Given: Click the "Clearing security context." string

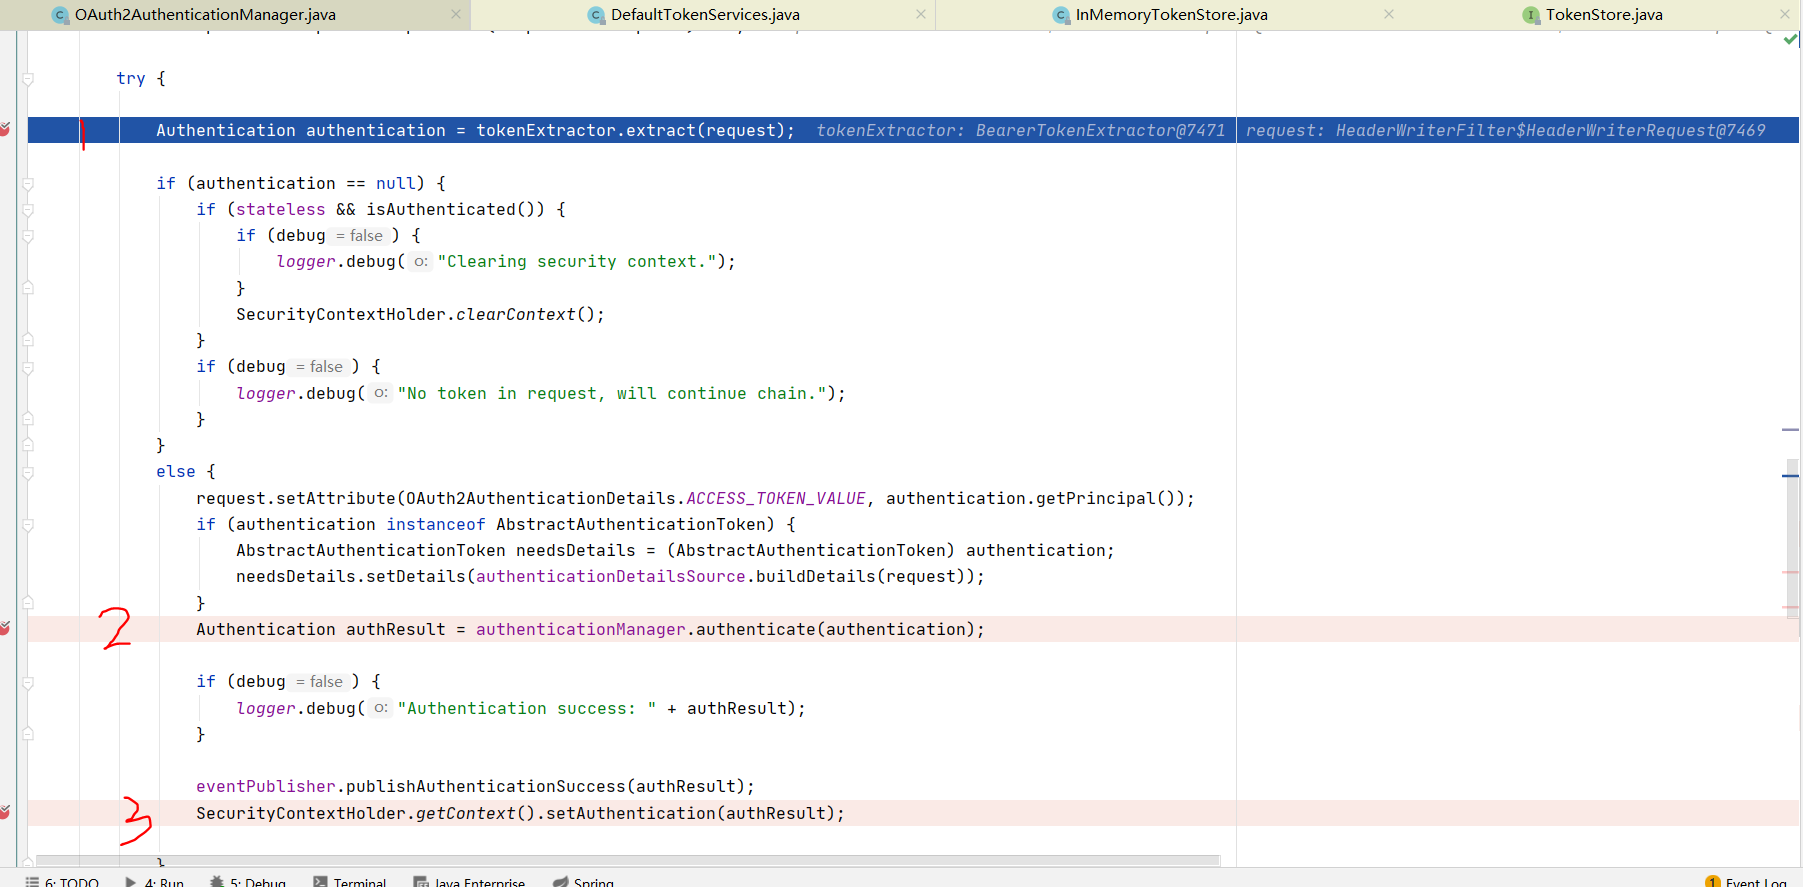Looking at the screenshot, I should (x=577, y=261).
